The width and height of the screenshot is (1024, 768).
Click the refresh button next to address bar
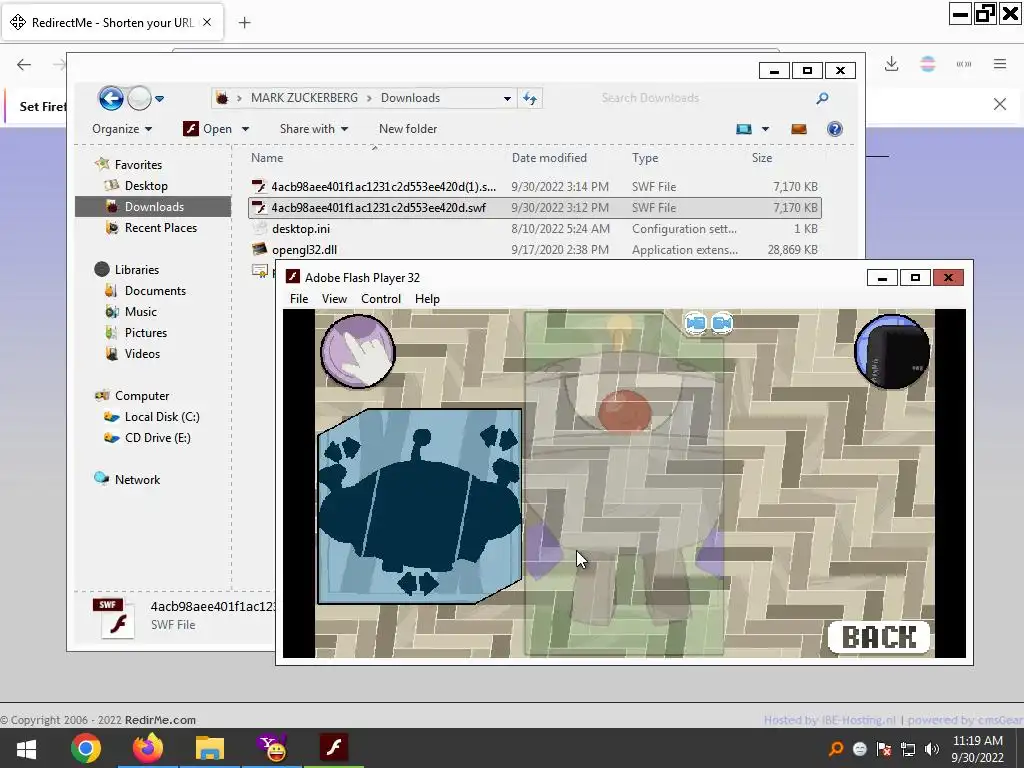530,99
